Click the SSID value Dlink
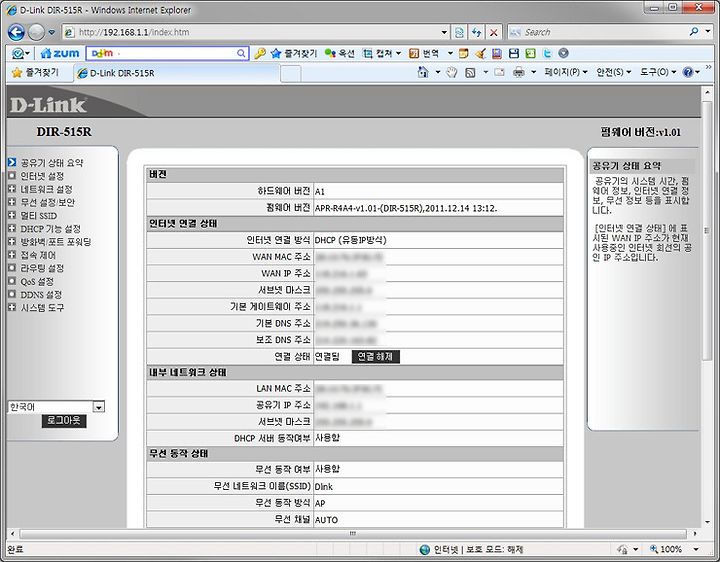 [x=323, y=486]
